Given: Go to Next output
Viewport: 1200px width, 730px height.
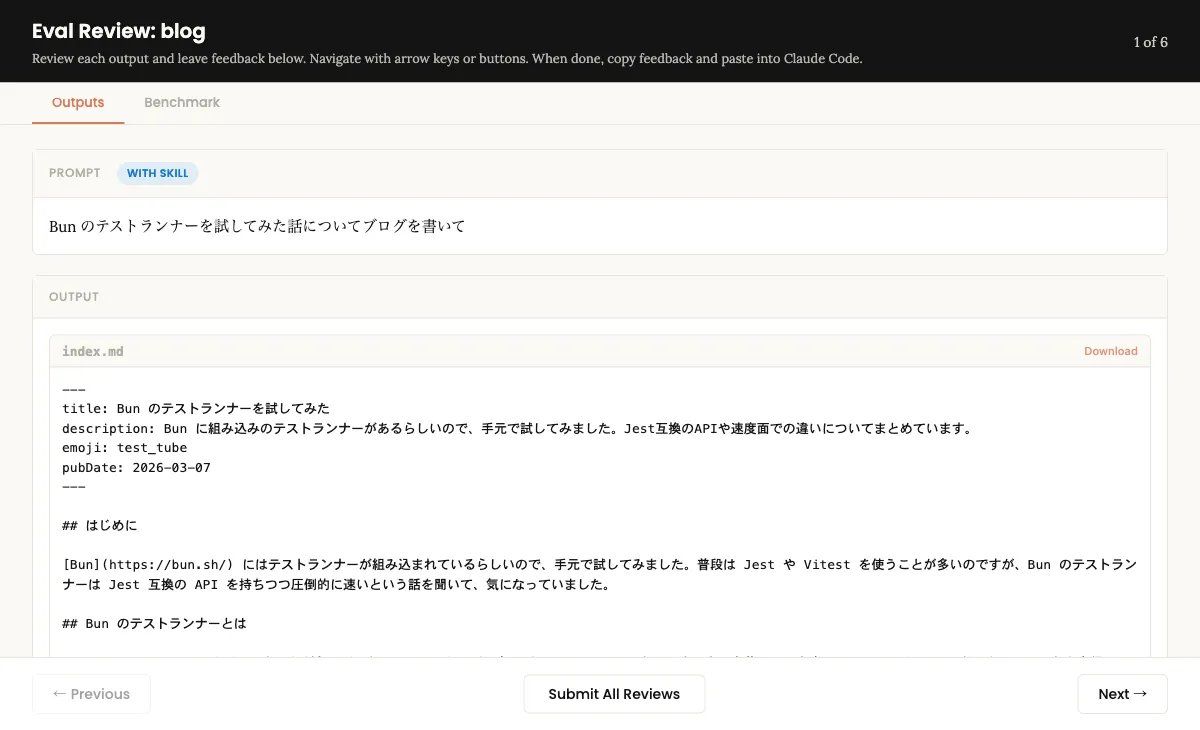Looking at the screenshot, I should point(1122,694).
